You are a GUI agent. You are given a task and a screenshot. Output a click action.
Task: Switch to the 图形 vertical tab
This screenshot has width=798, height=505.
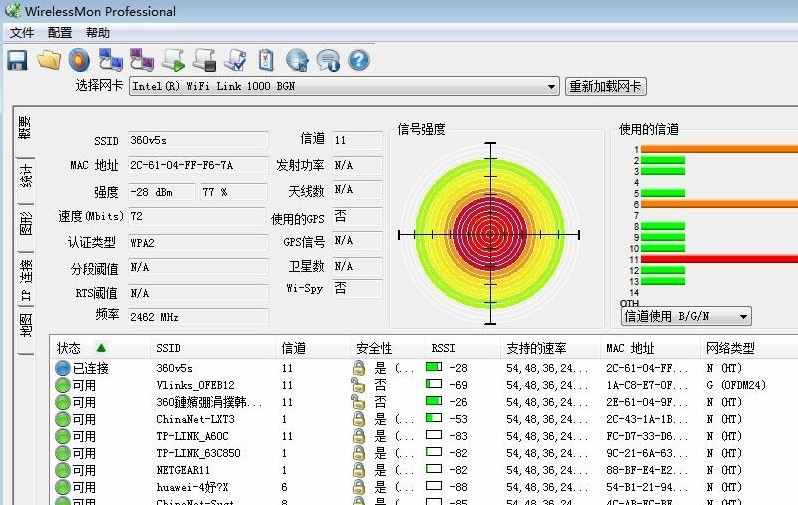point(25,223)
